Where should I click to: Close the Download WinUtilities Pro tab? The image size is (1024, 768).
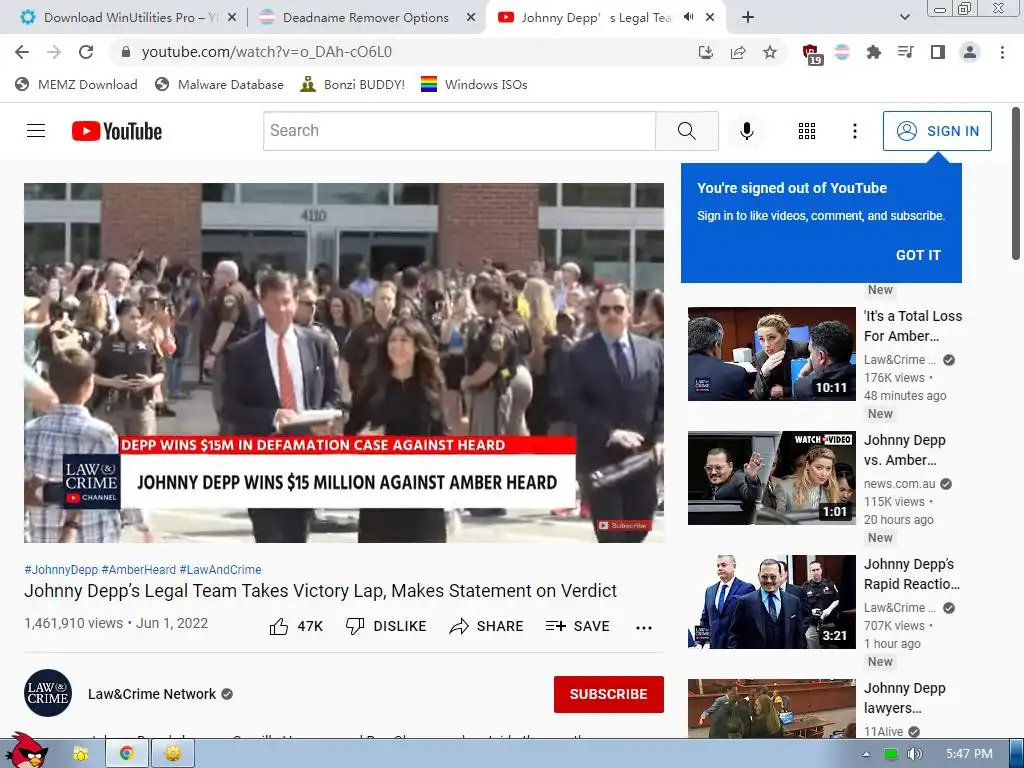[x=232, y=18]
